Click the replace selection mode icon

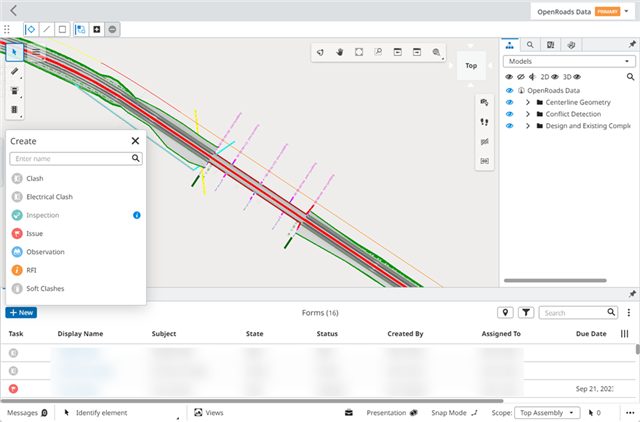(x=81, y=29)
